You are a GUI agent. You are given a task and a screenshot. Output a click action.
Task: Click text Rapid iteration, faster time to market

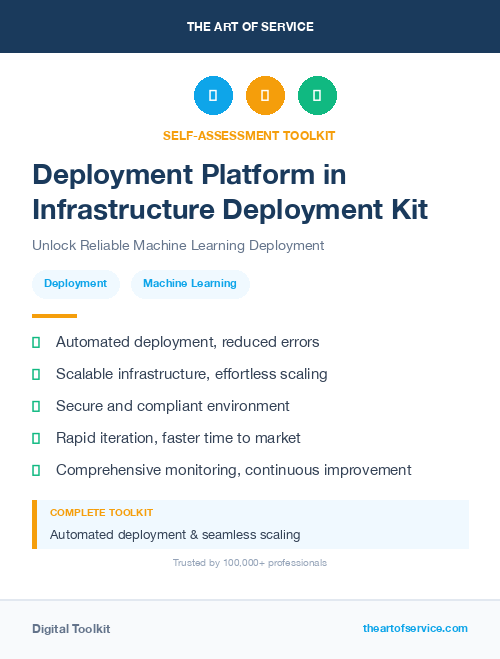point(178,438)
